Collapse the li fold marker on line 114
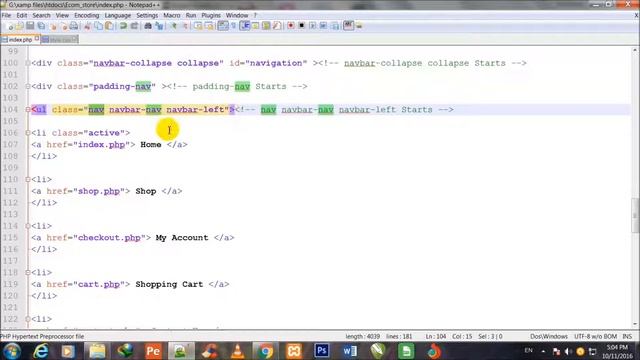 coord(28,226)
